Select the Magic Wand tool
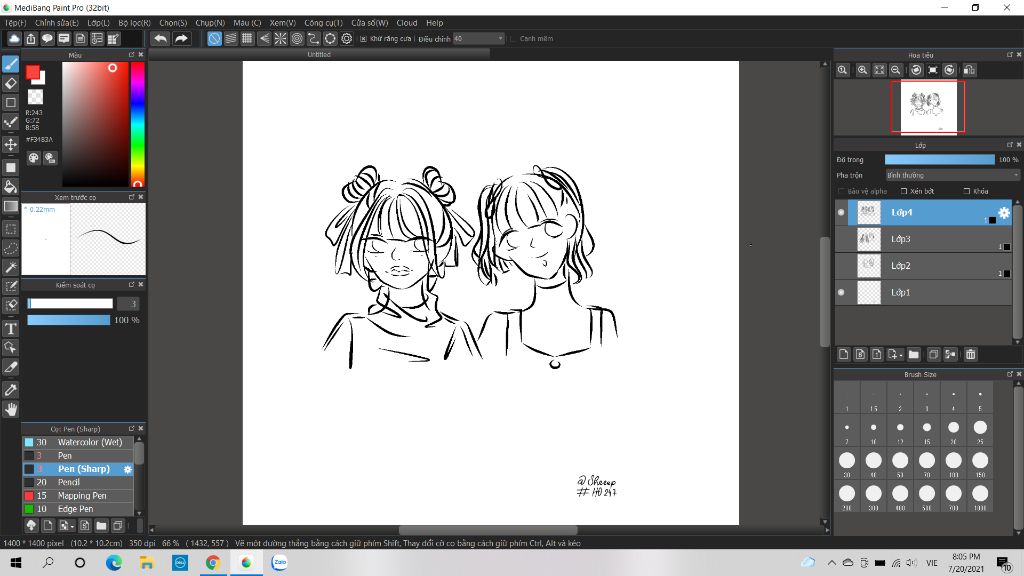 coord(10,268)
